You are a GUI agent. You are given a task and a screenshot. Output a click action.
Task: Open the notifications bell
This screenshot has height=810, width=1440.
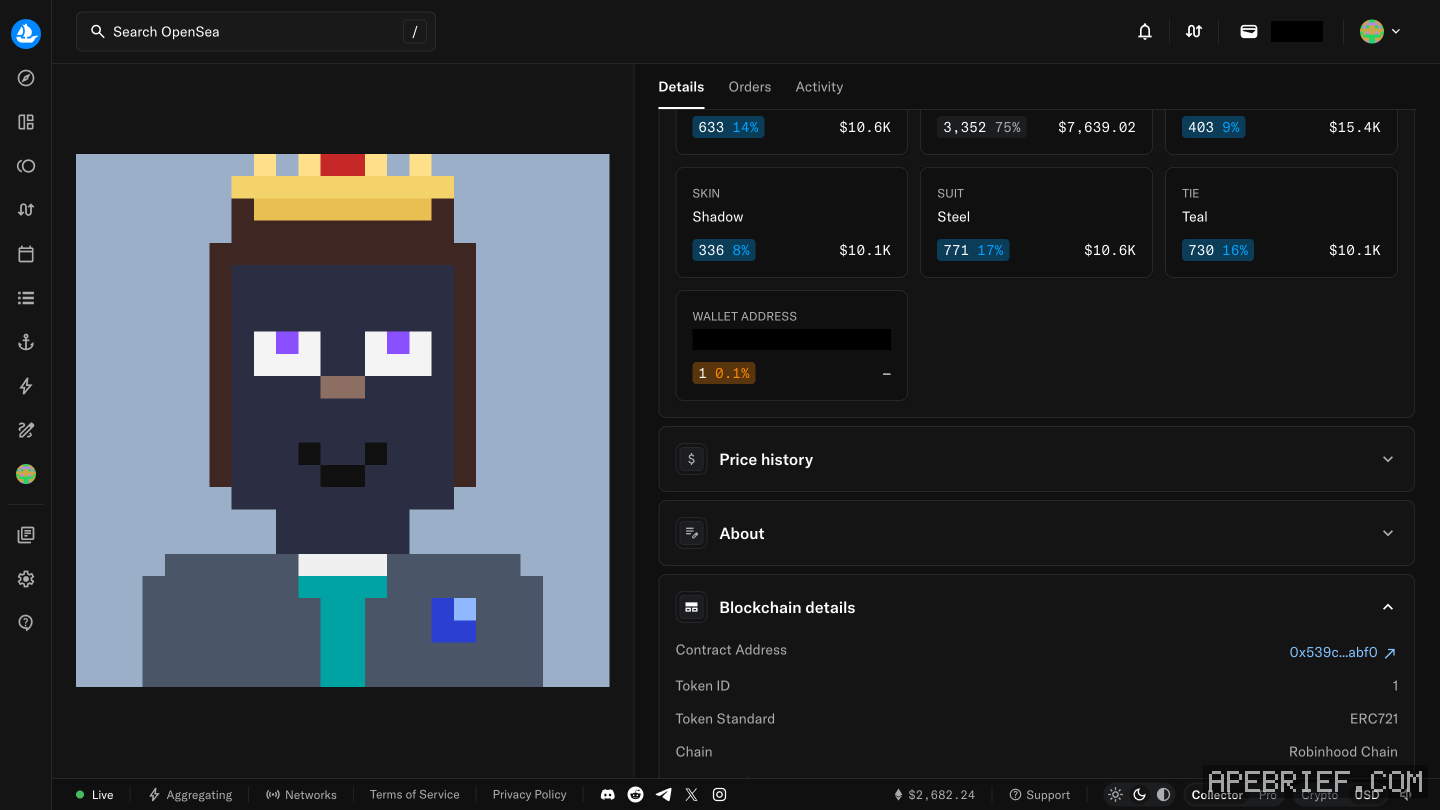click(x=1145, y=32)
